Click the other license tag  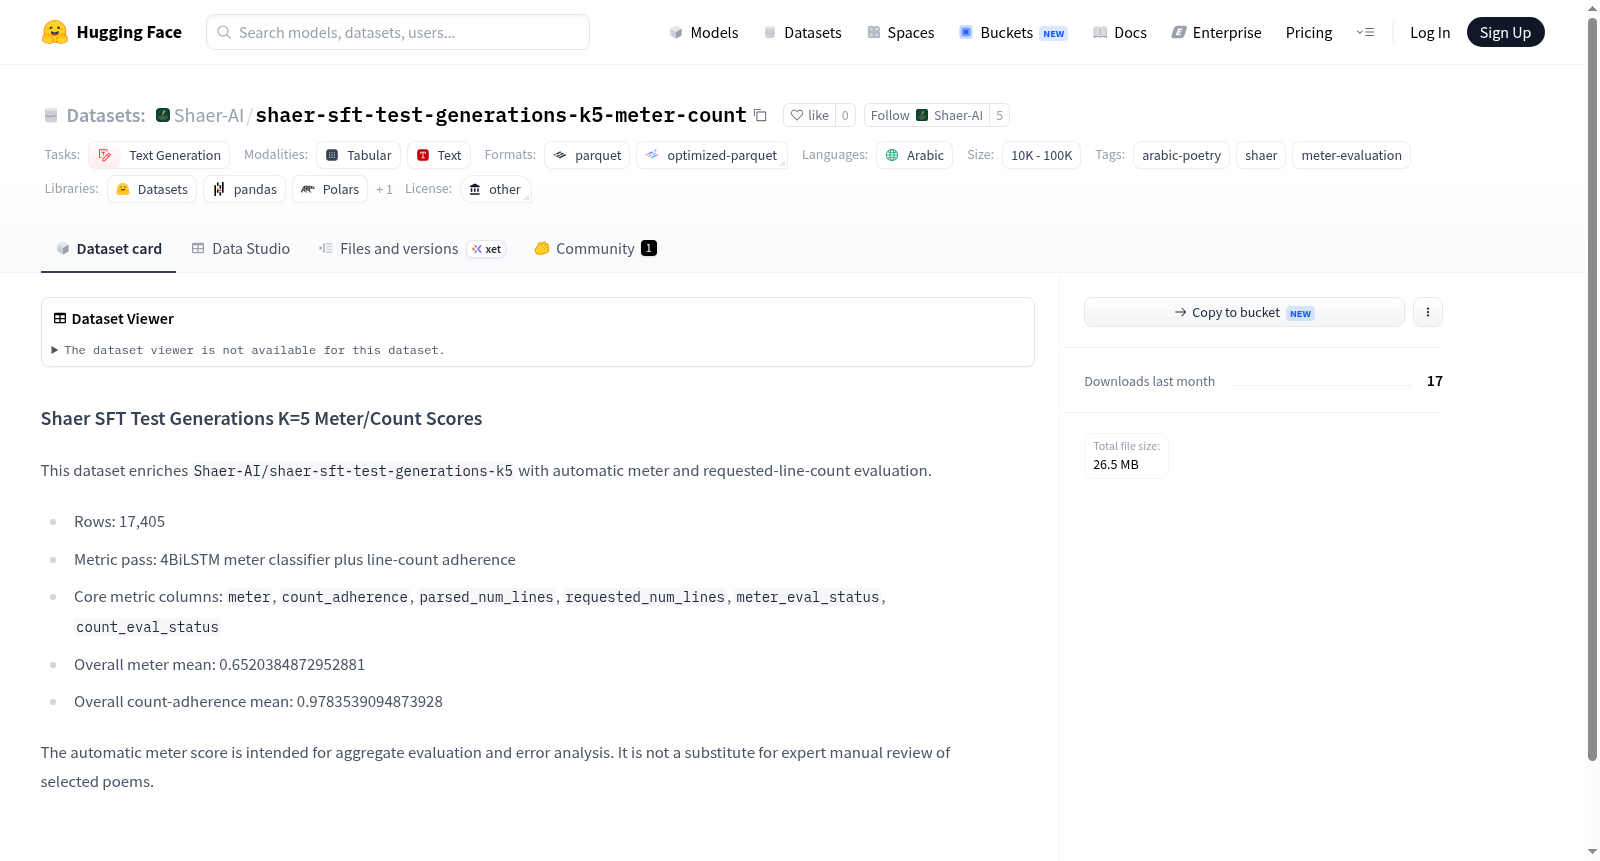pyautogui.click(x=496, y=189)
